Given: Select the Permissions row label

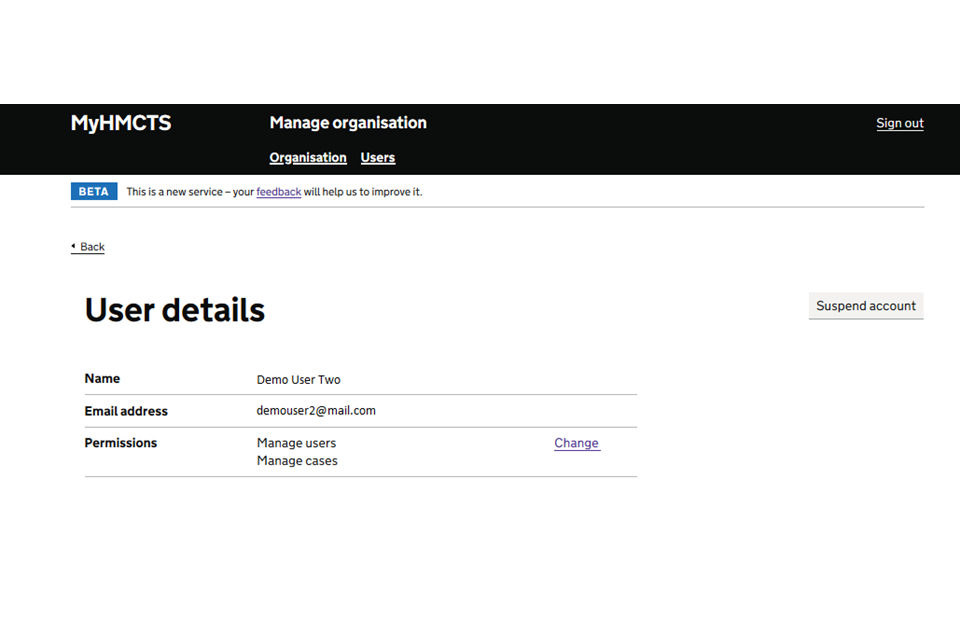Looking at the screenshot, I should [121, 443].
